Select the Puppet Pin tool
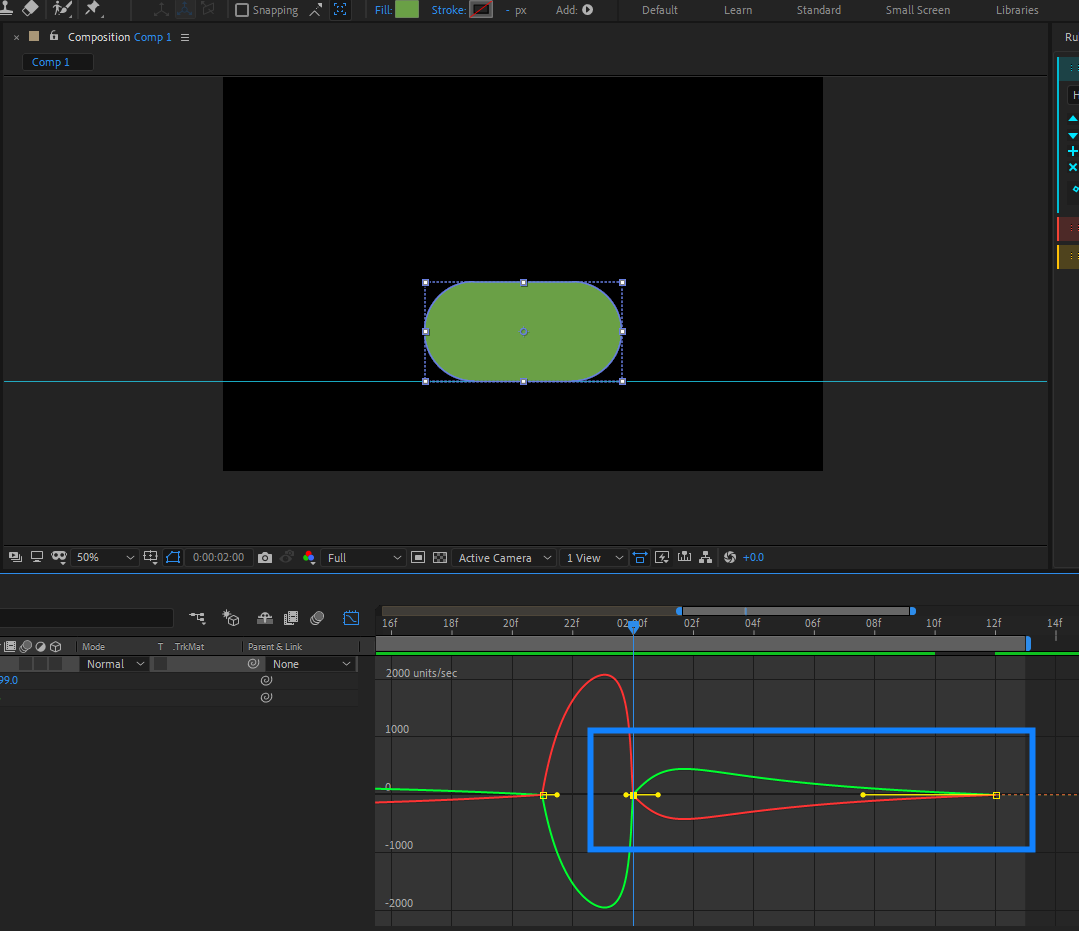1079x931 pixels. 93,9
